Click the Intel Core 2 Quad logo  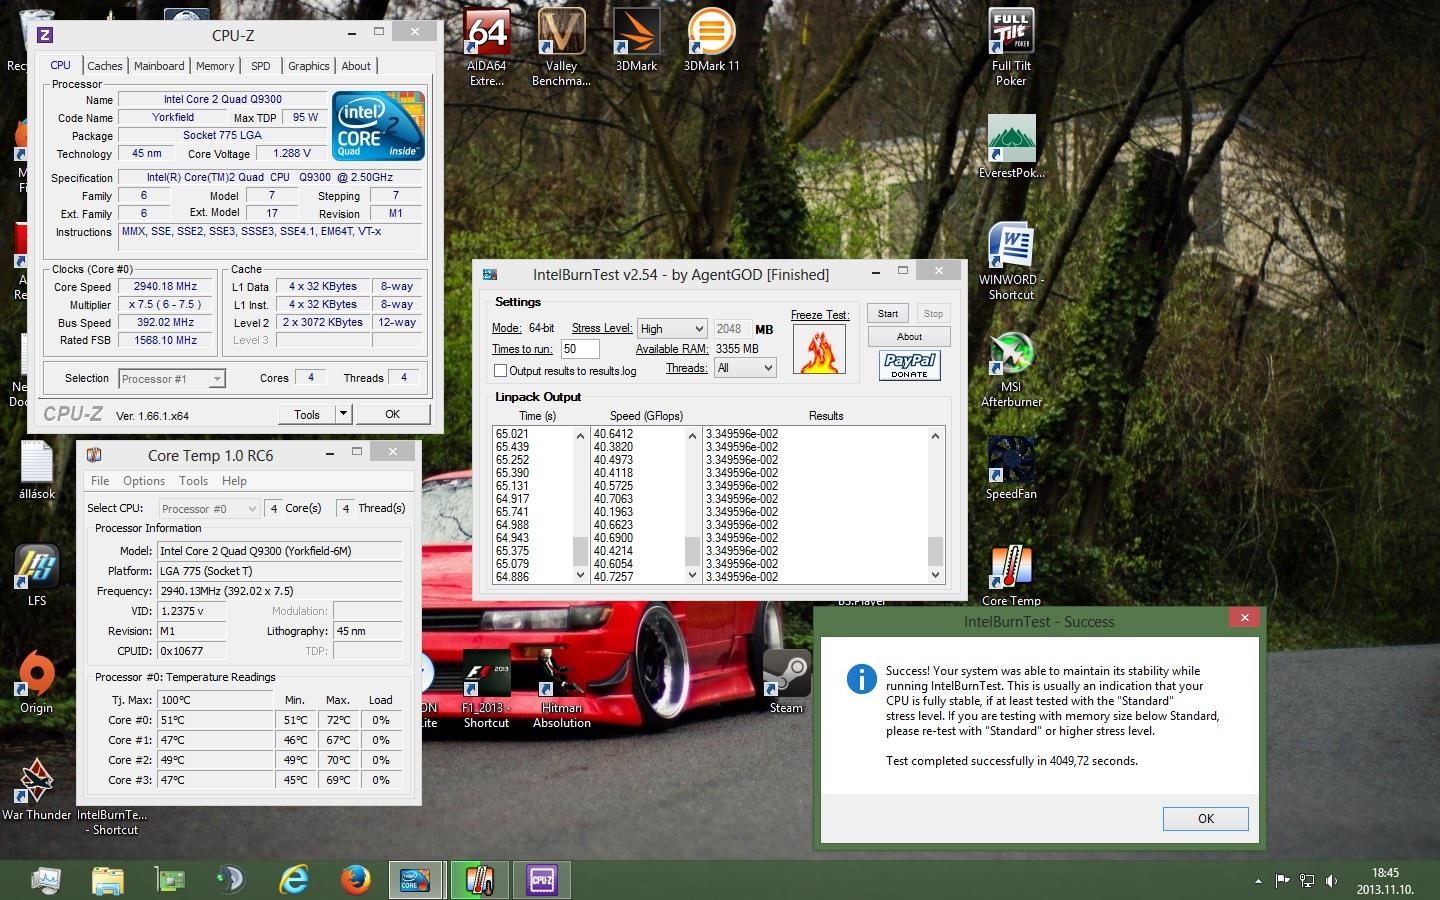378,126
